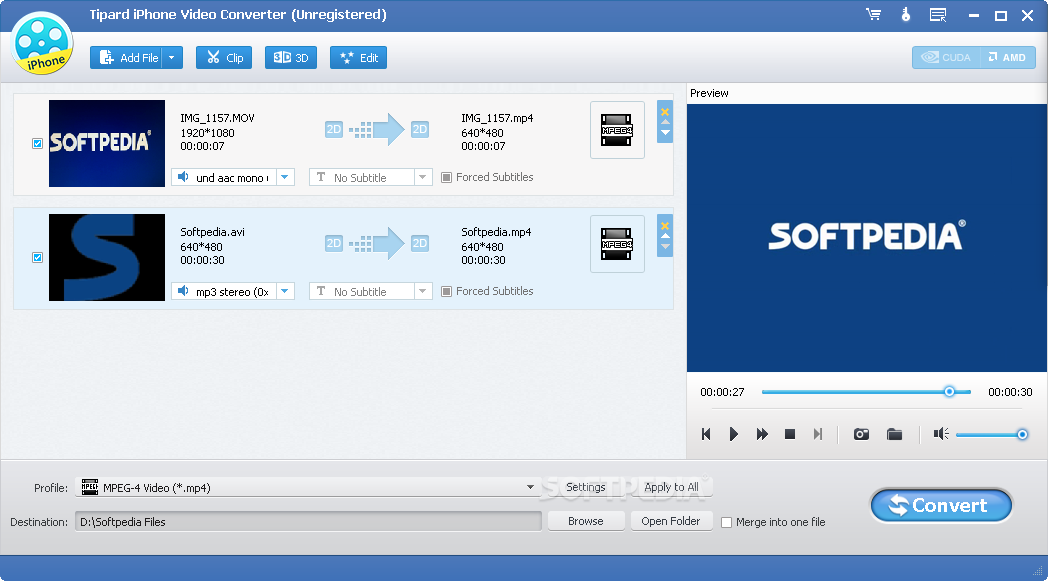Open the menu list icon in title bar
1048x581 pixels.
938,15
